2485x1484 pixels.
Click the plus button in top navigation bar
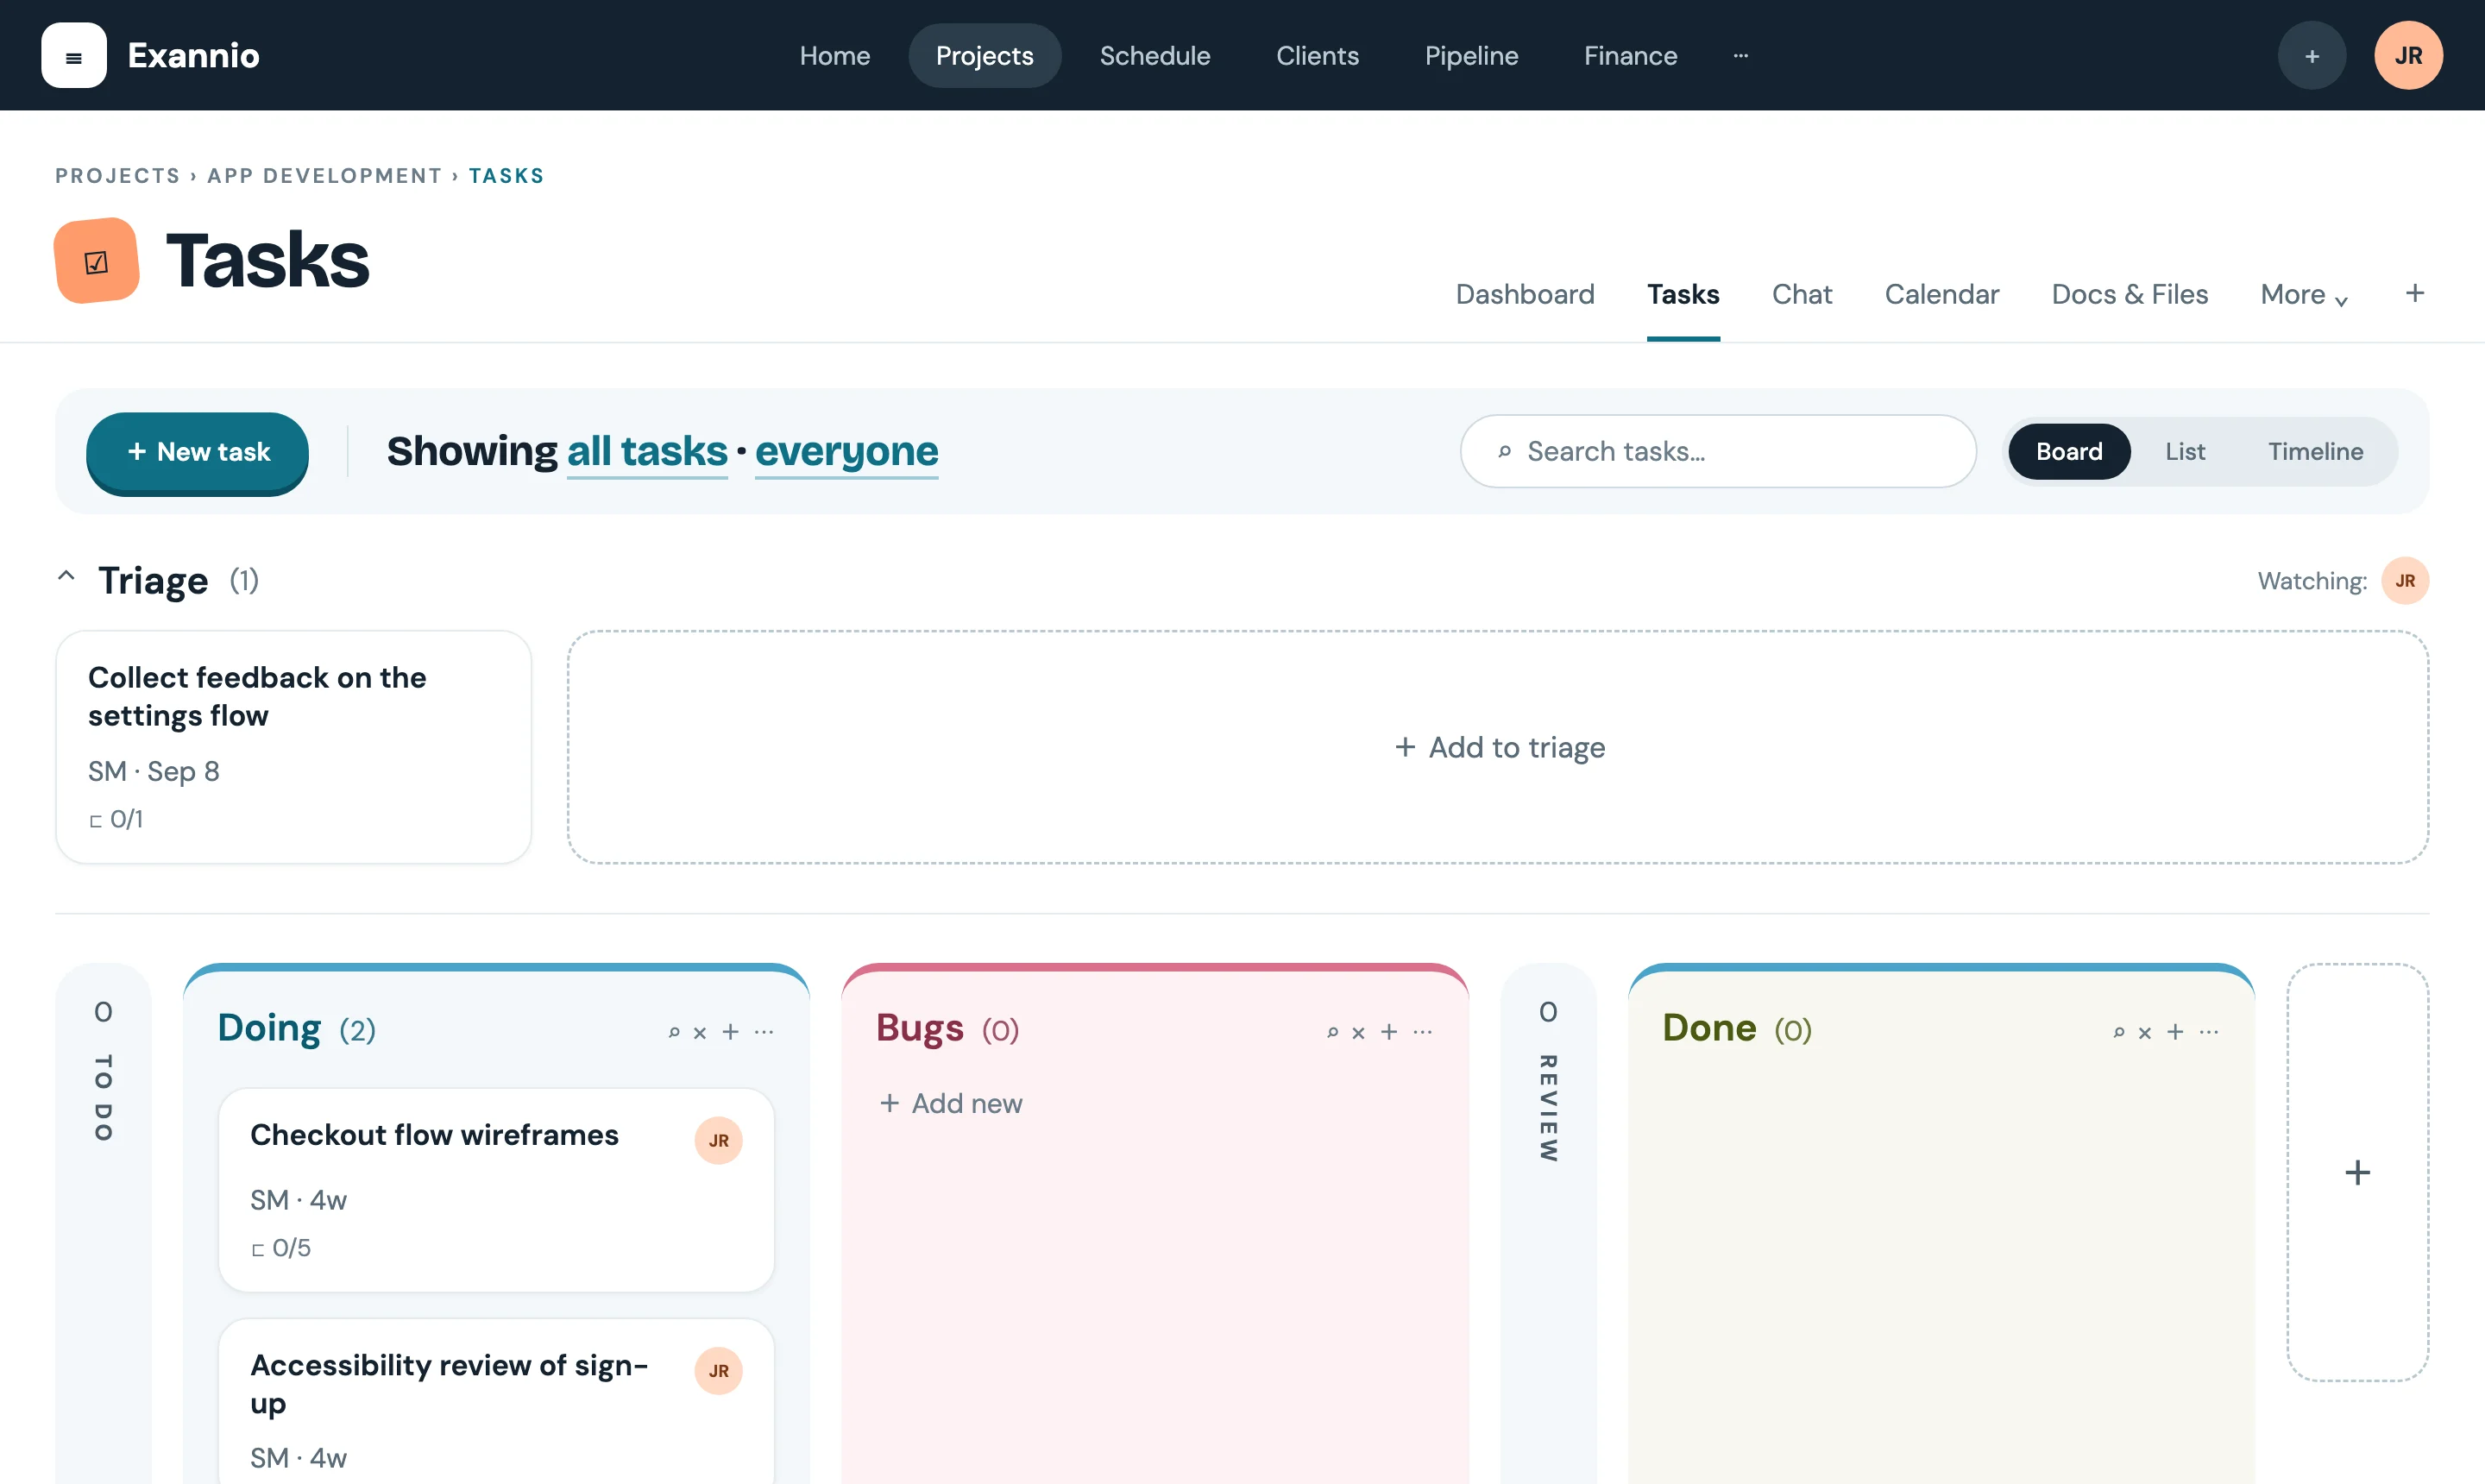coord(2311,56)
